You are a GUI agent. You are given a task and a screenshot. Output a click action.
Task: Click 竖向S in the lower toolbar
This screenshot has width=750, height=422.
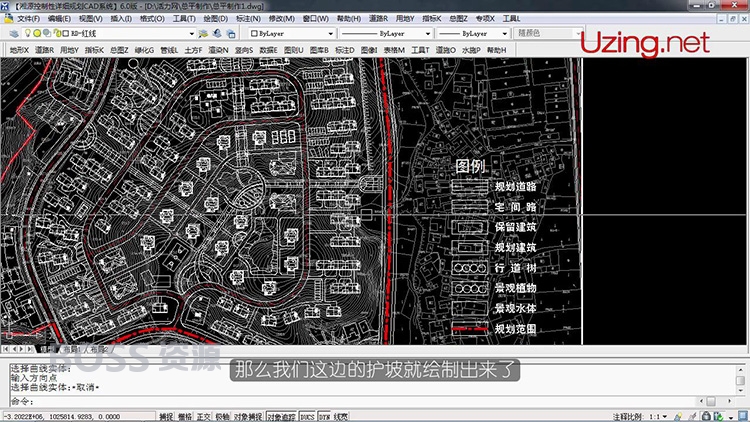243,50
